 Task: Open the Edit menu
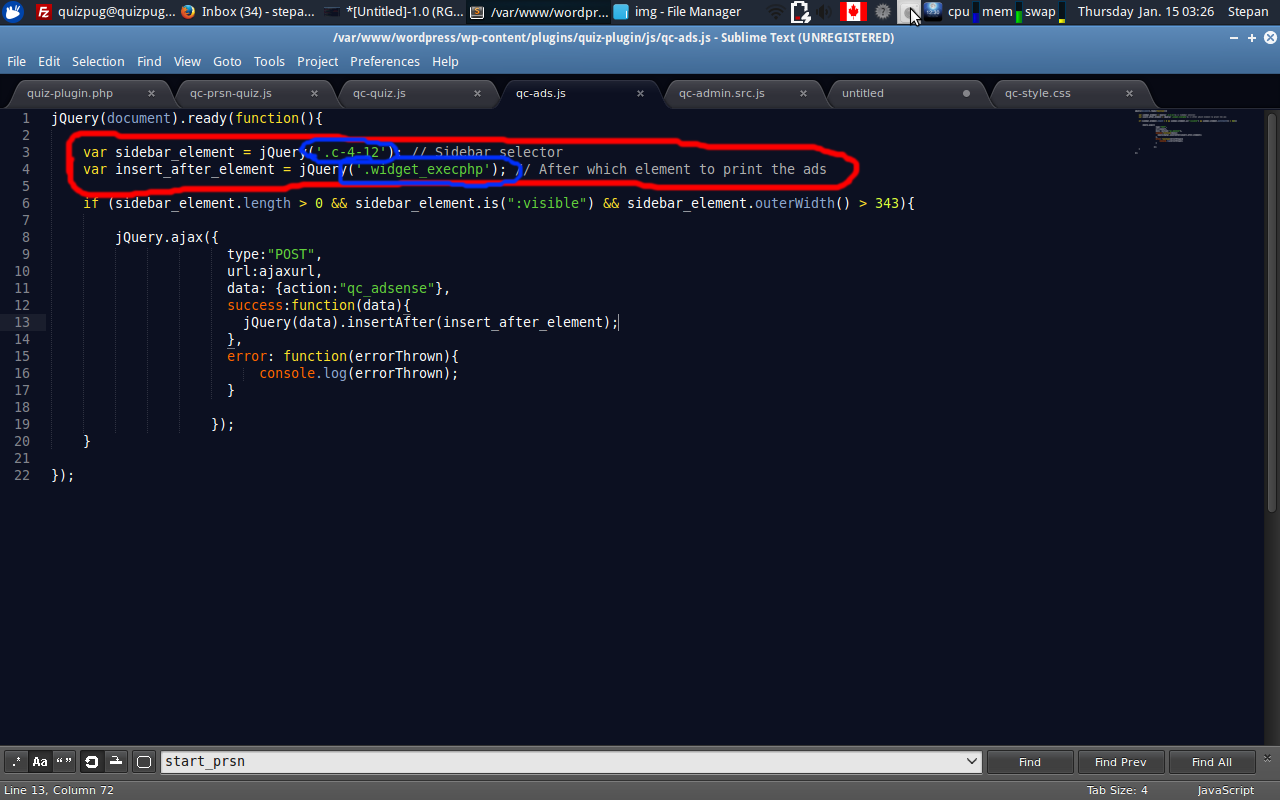pos(49,61)
